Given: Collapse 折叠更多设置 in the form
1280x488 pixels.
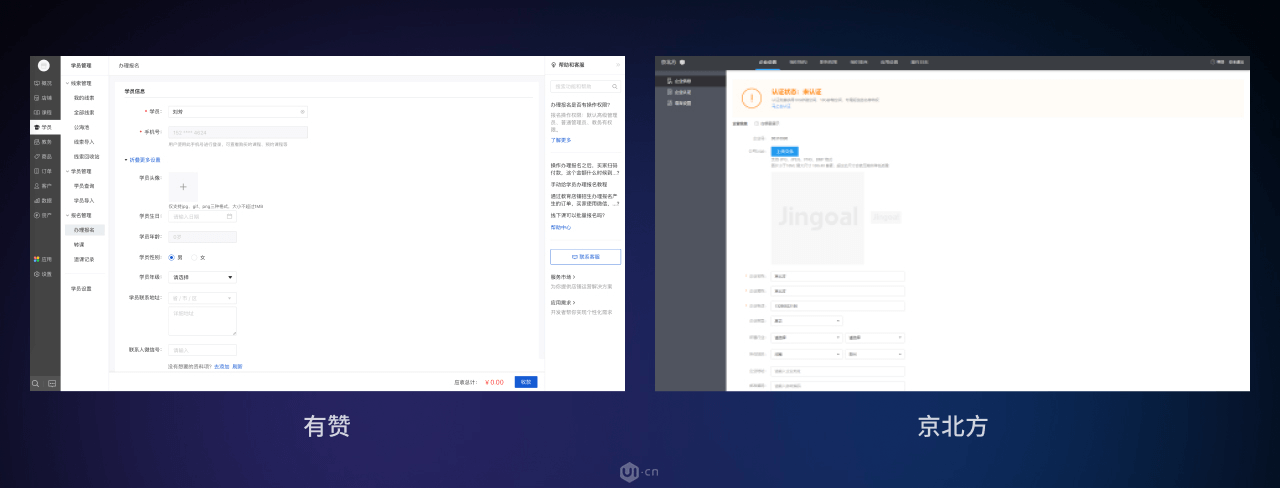Looking at the screenshot, I should pyautogui.click(x=142, y=159).
